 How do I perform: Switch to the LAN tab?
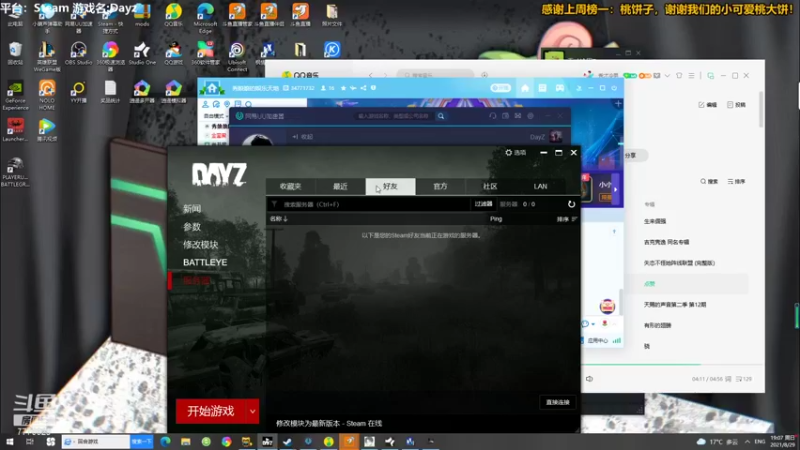tap(540, 187)
